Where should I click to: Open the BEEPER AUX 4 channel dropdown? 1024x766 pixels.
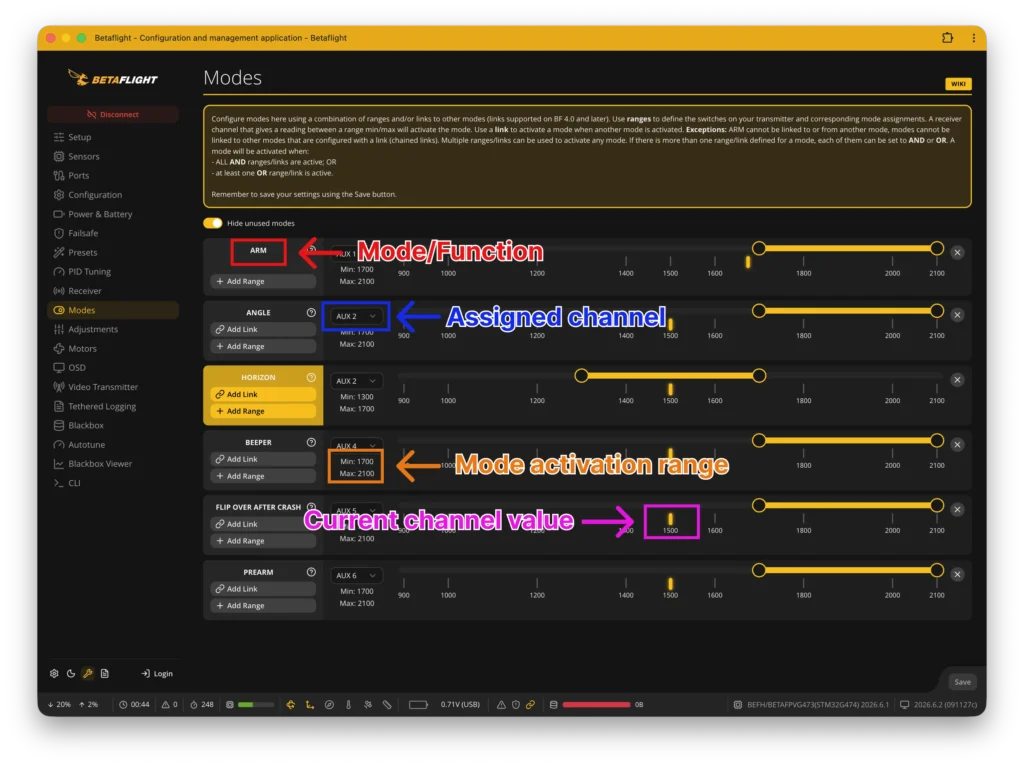356,445
